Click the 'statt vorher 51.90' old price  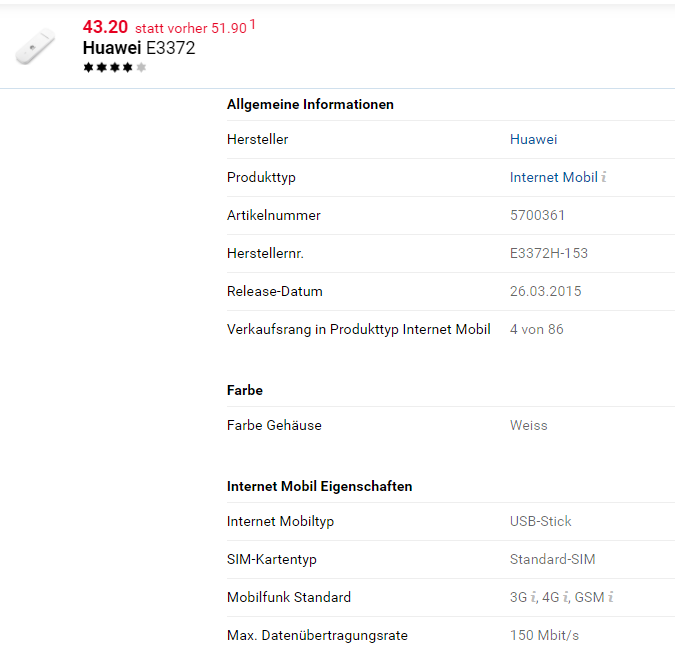[190, 28]
